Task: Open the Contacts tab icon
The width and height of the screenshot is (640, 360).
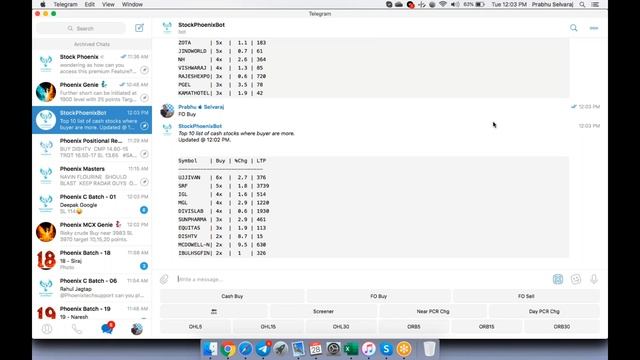Action: tap(47, 329)
